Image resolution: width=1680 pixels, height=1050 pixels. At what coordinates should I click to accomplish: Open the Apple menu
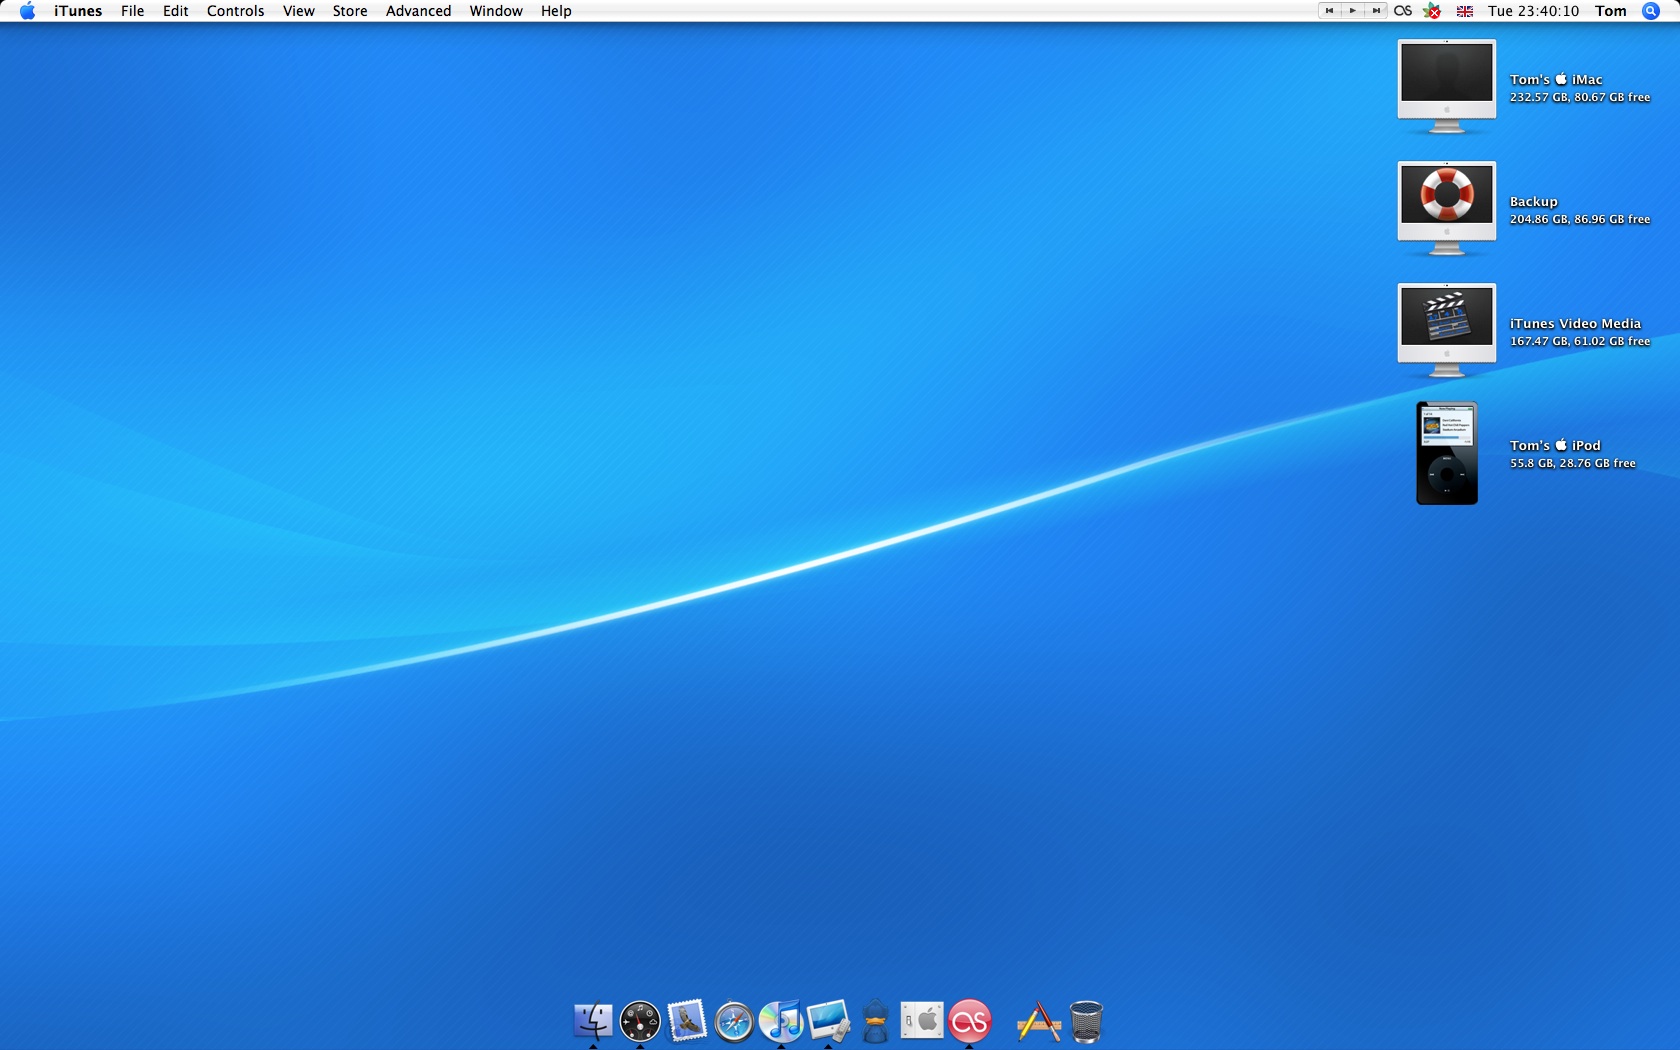click(27, 11)
